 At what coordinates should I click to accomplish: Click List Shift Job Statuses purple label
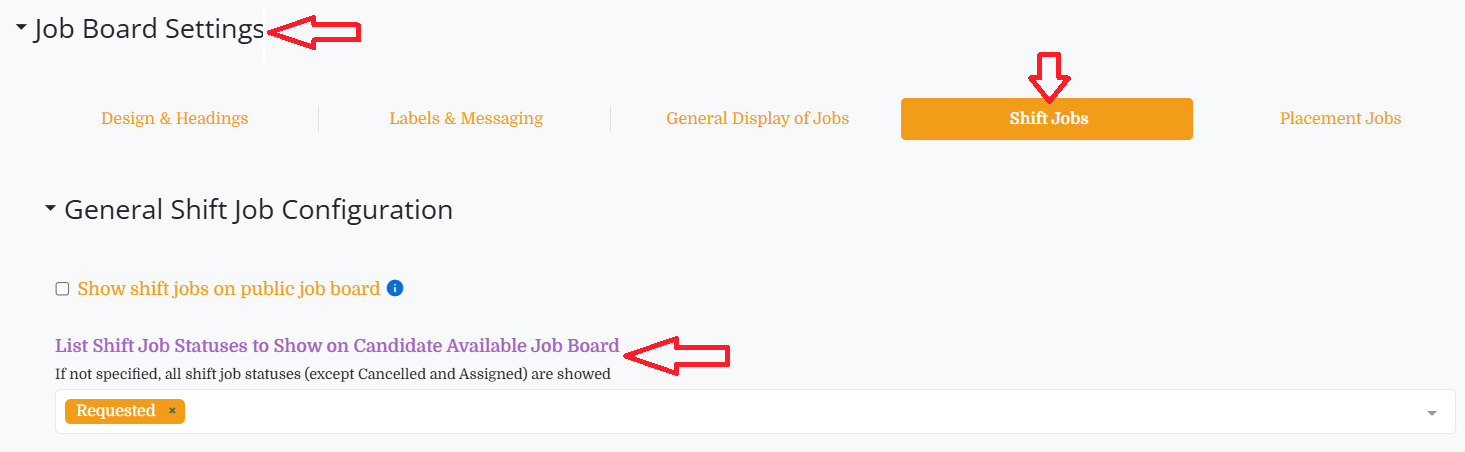point(337,346)
